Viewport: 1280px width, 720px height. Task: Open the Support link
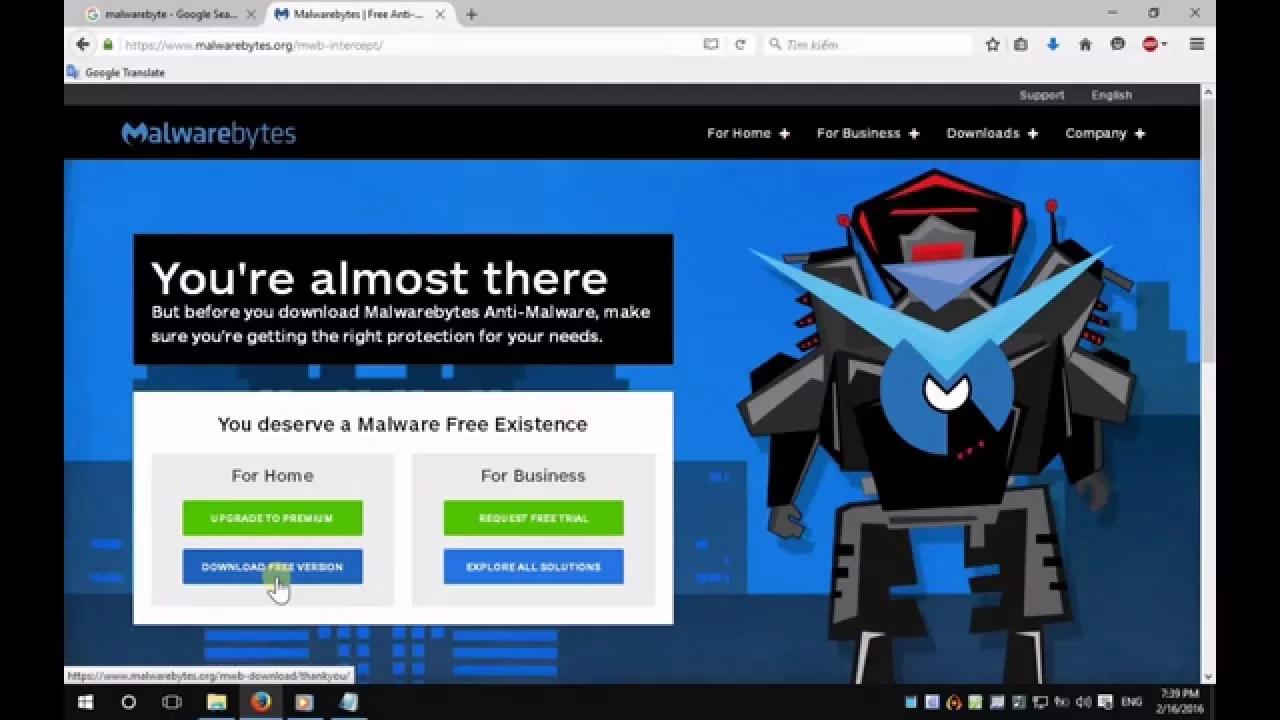[1041, 95]
